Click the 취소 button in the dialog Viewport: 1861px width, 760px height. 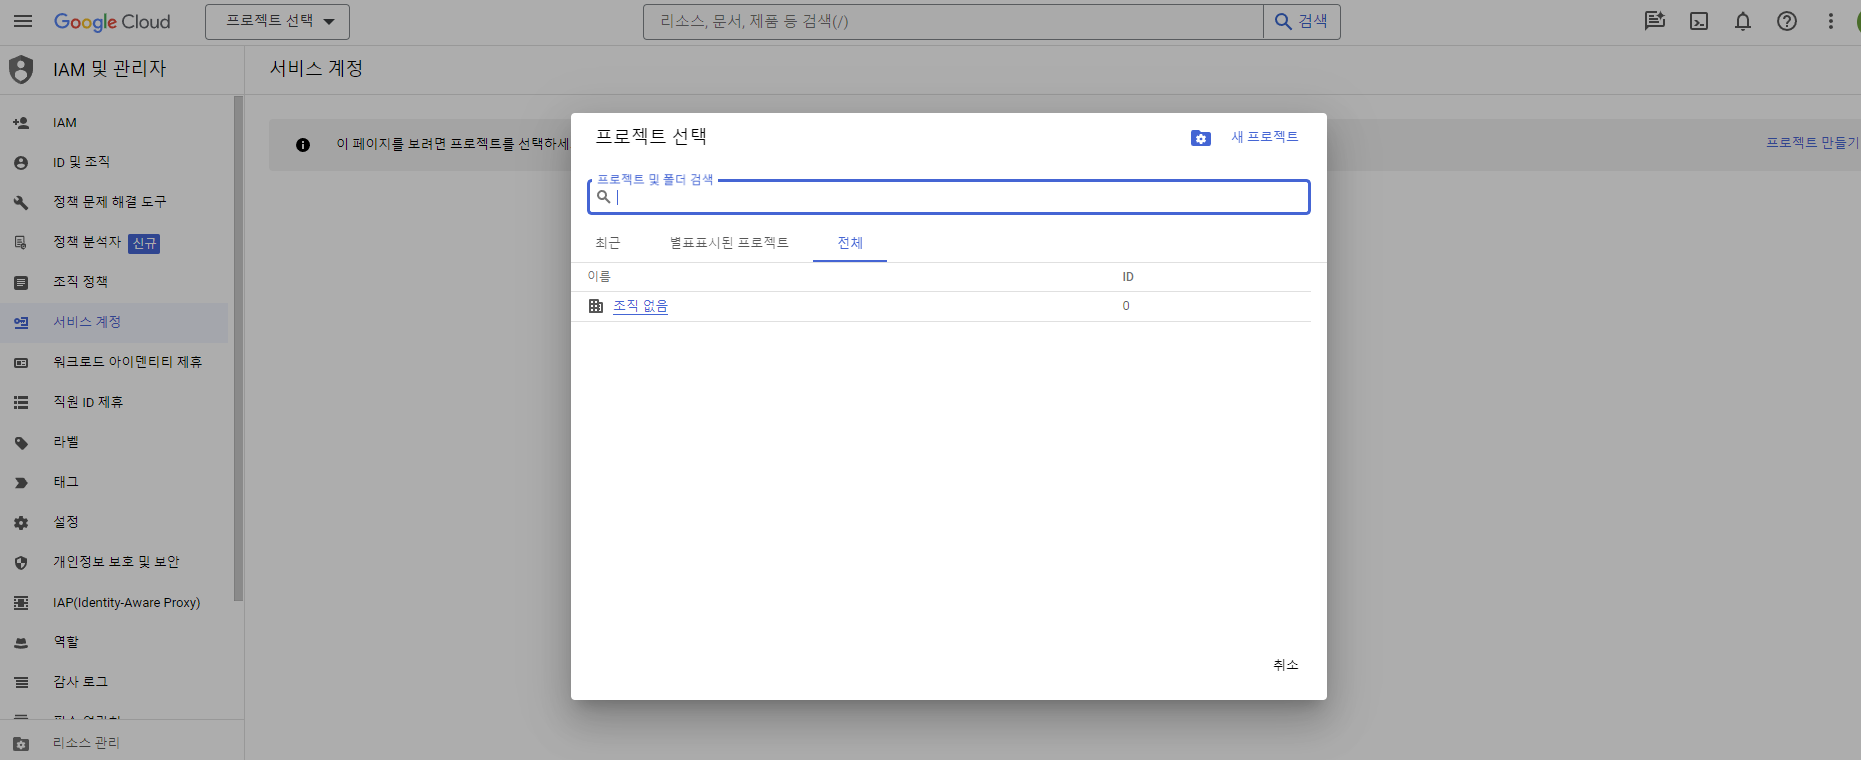click(1285, 665)
